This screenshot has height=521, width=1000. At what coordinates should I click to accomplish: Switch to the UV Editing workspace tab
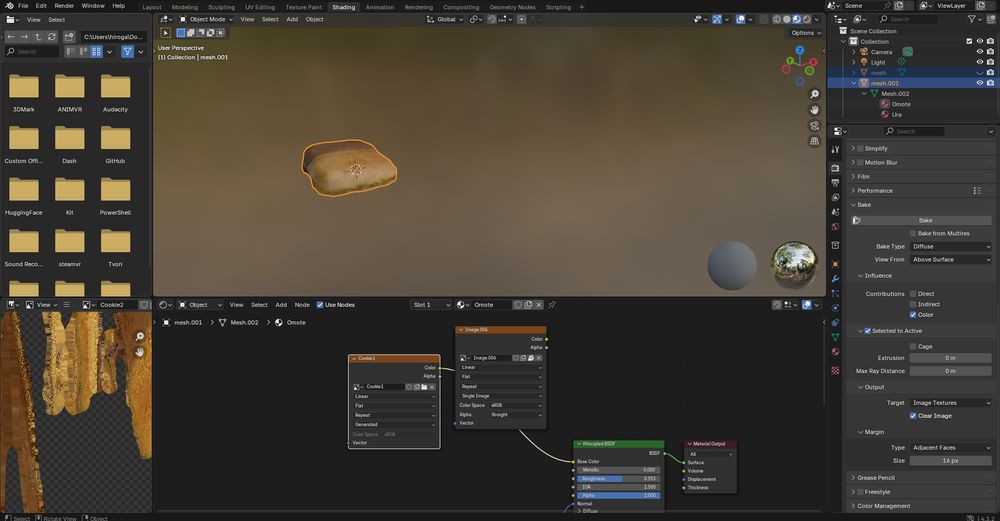(x=259, y=6)
